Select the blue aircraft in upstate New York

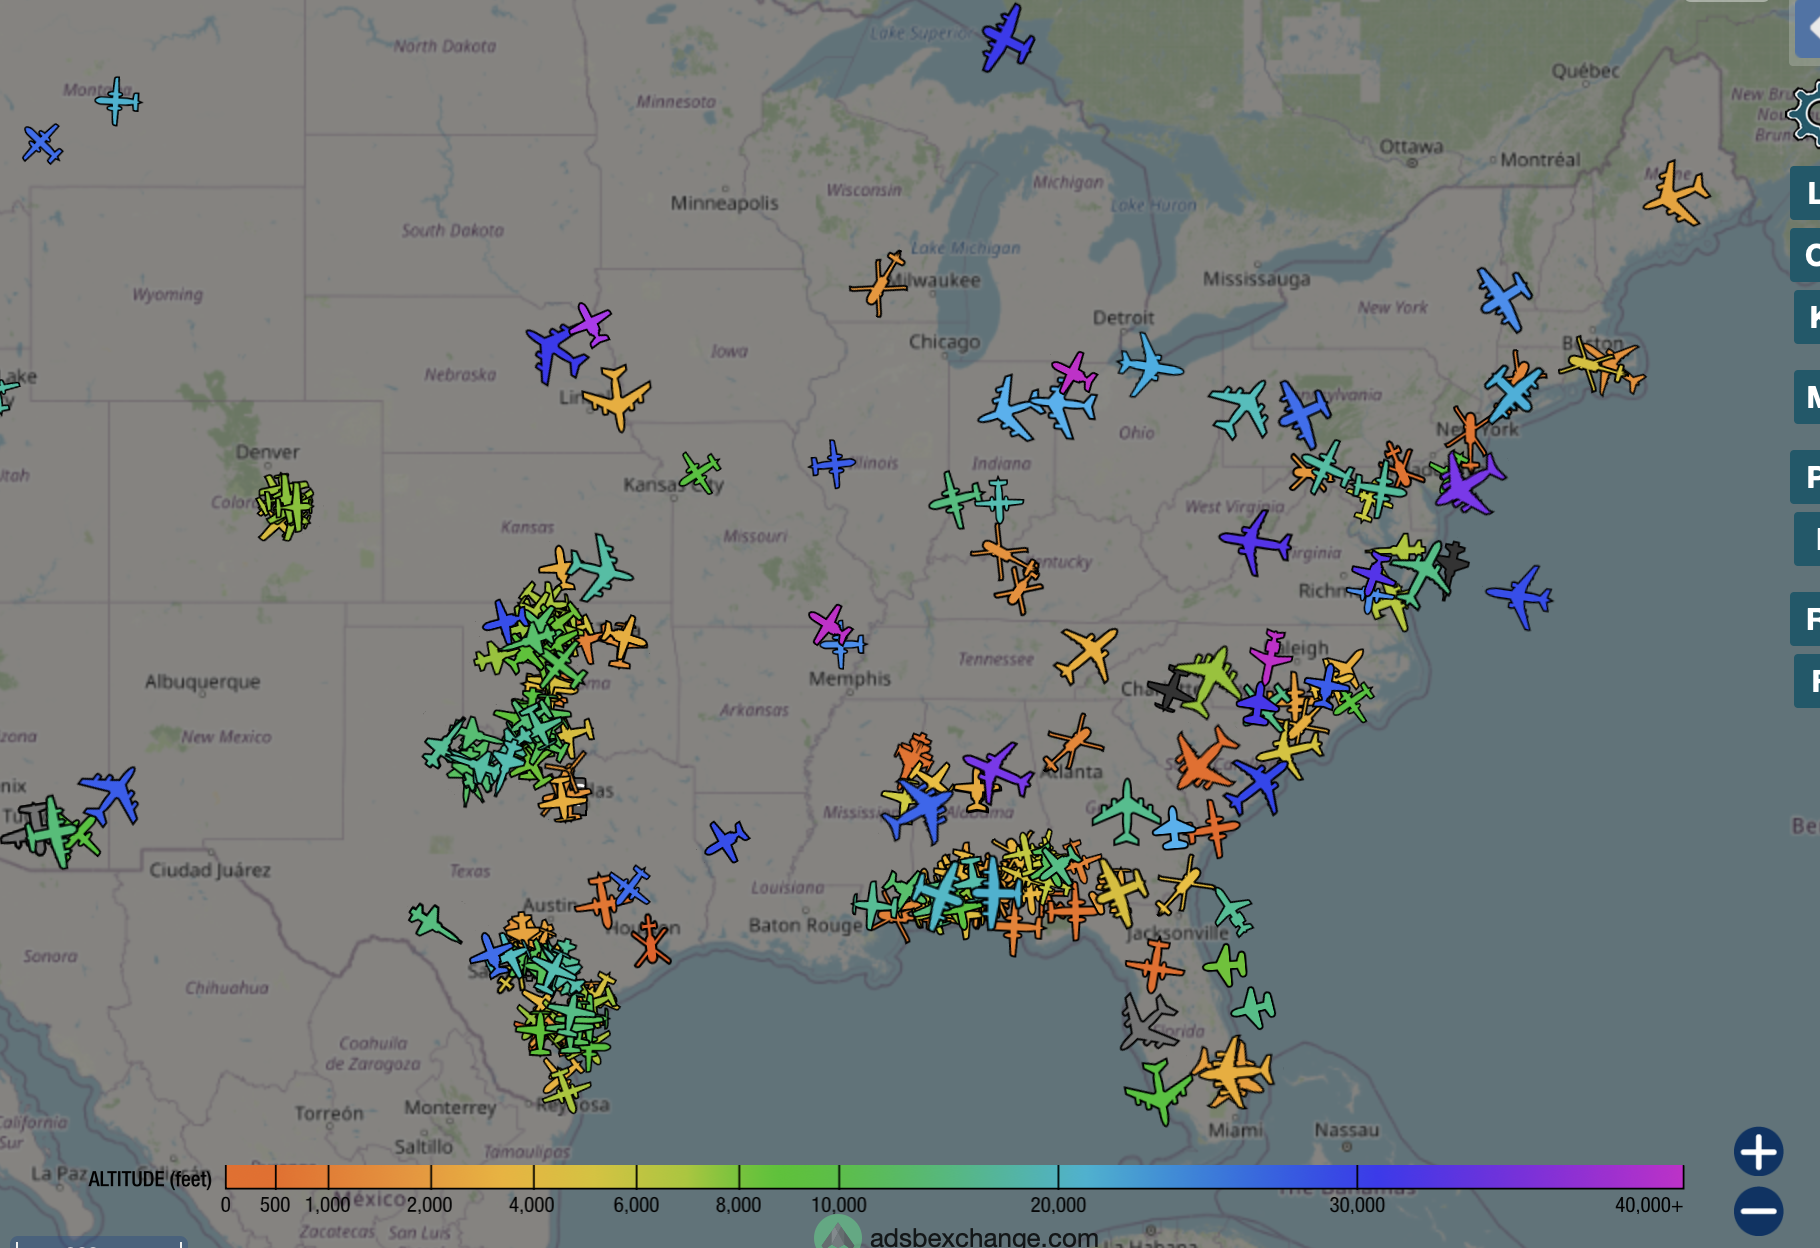pyautogui.click(x=1504, y=298)
